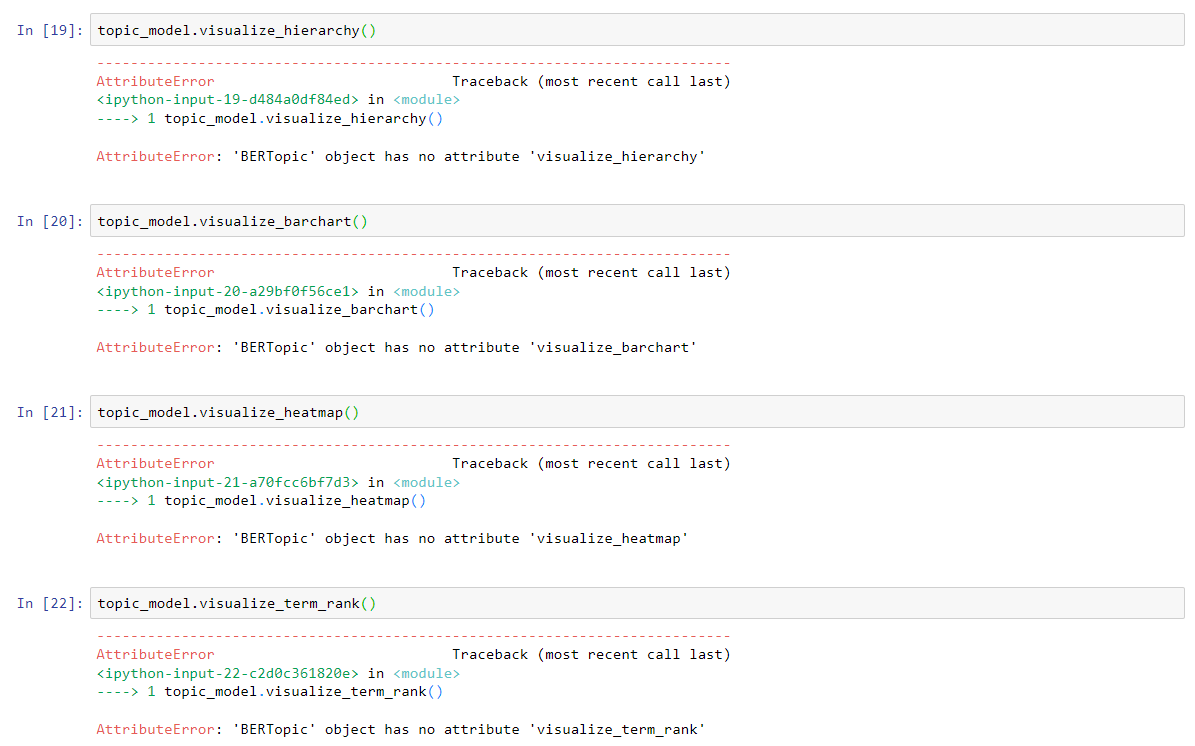Image resolution: width=1195 pixels, height=746 pixels.
Task: Click the module reference in cell 19 traceback
Action: pyautogui.click(x=426, y=99)
